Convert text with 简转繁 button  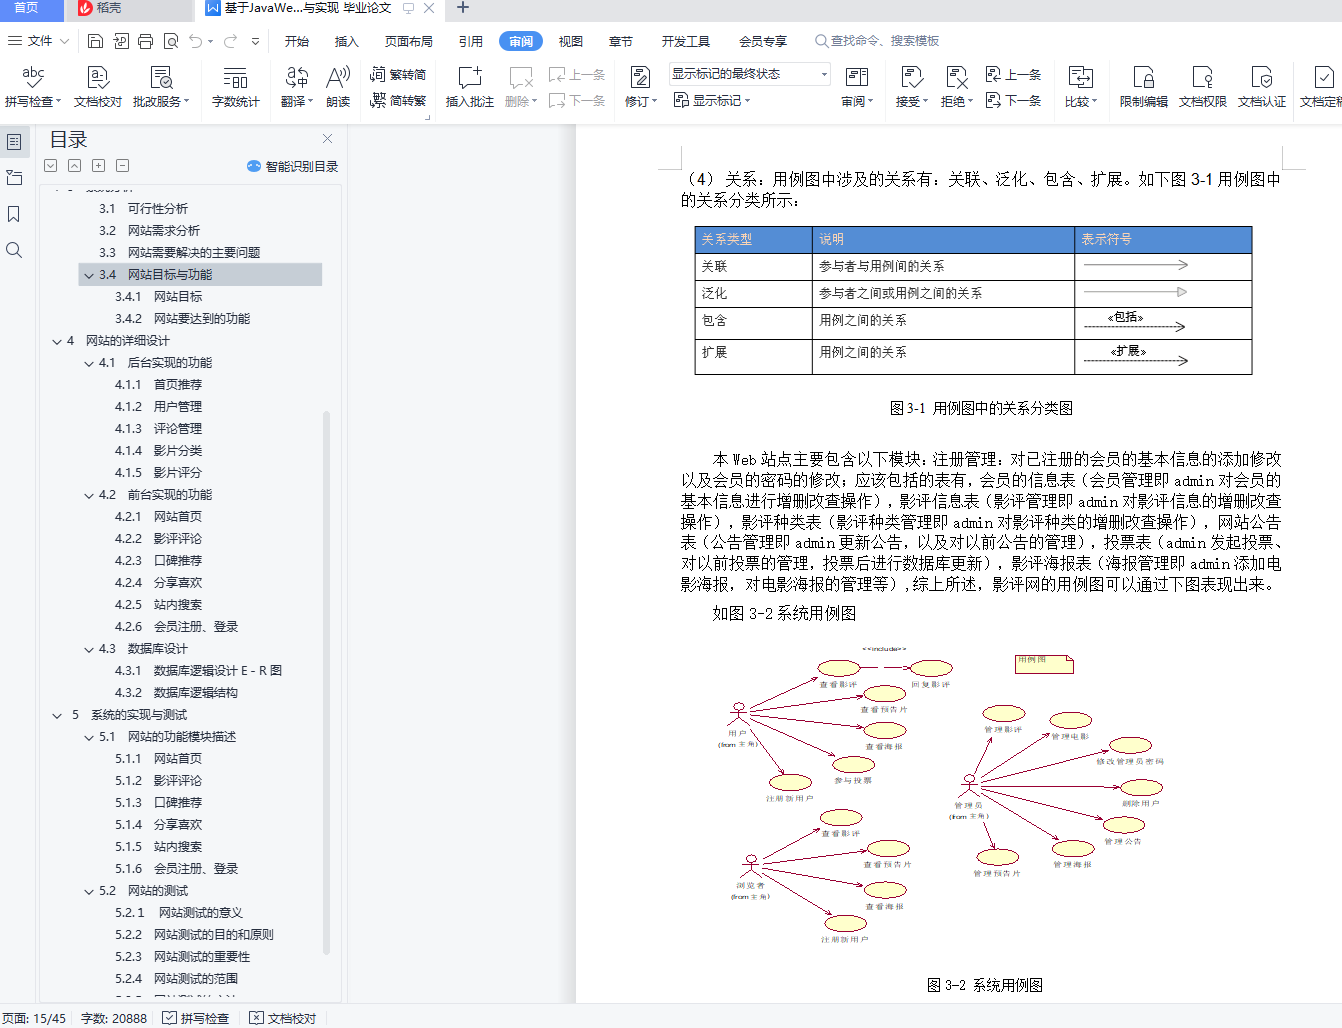(398, 100)
